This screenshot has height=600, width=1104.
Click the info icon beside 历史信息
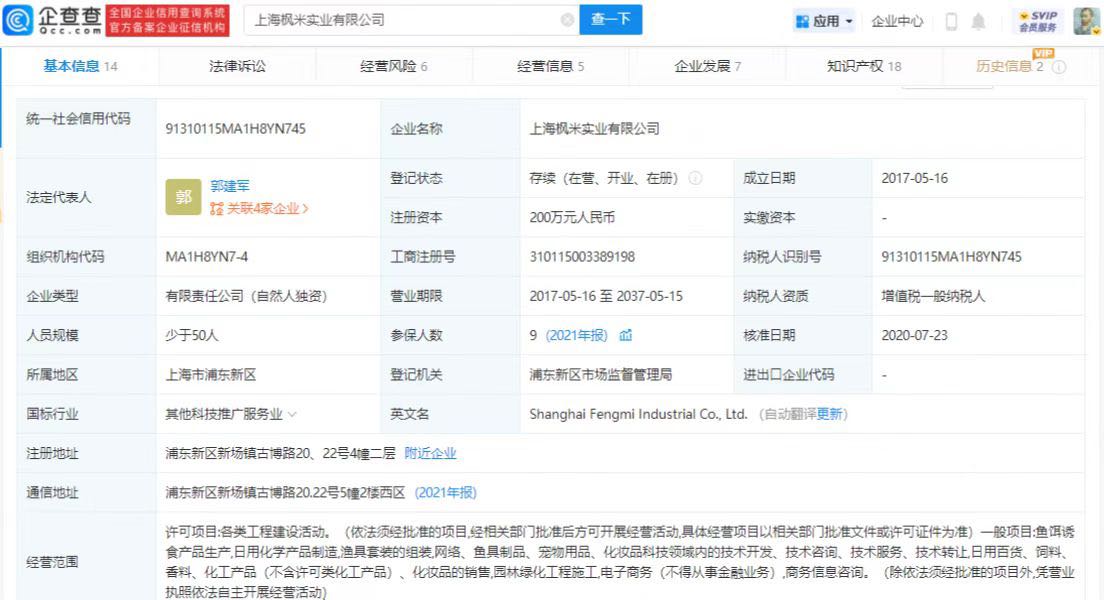tap(1059, 67)
